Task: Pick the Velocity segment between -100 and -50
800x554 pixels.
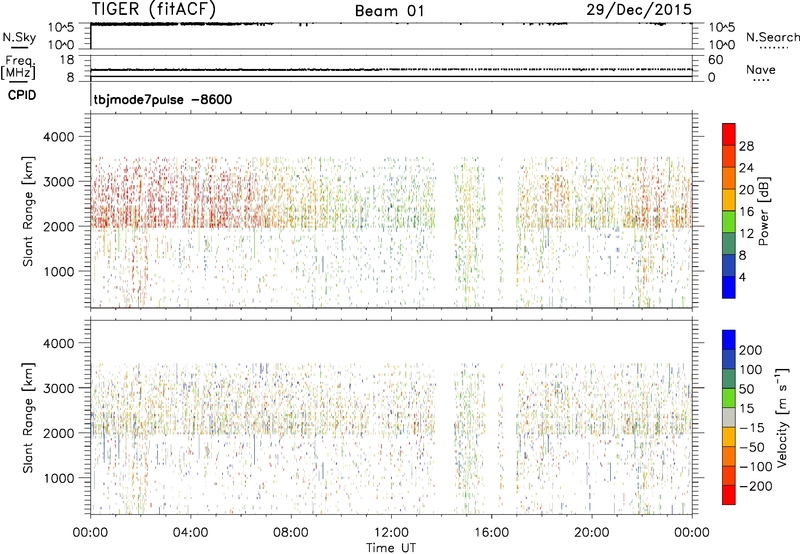Action: (x=729, y=457)
